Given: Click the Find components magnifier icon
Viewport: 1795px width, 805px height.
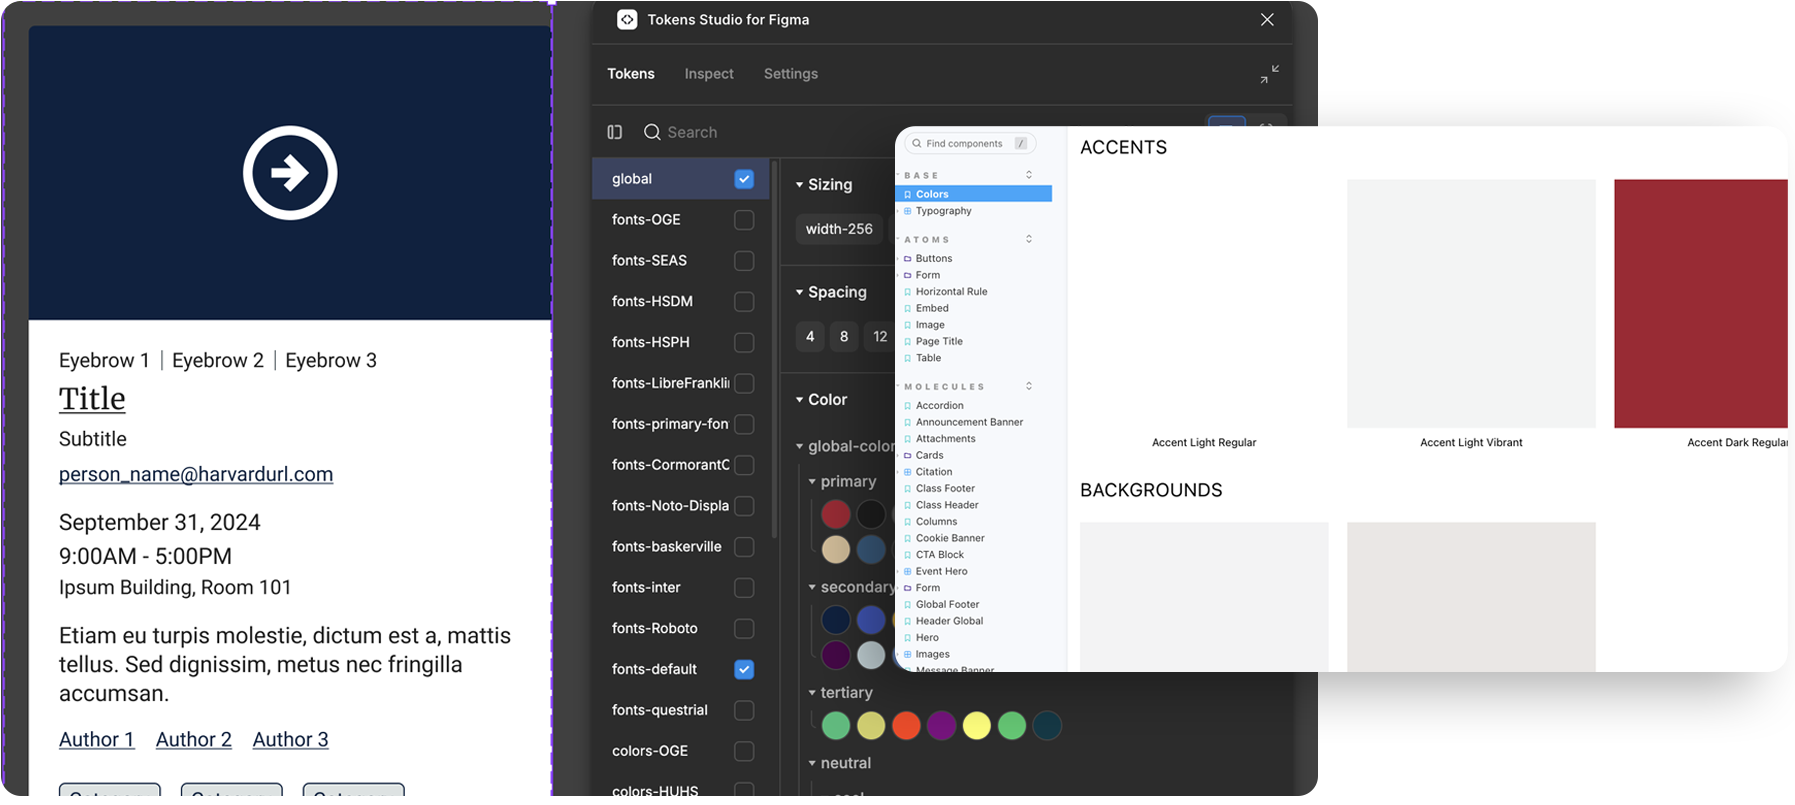Looking at the screenshot, I should point(916,144).
